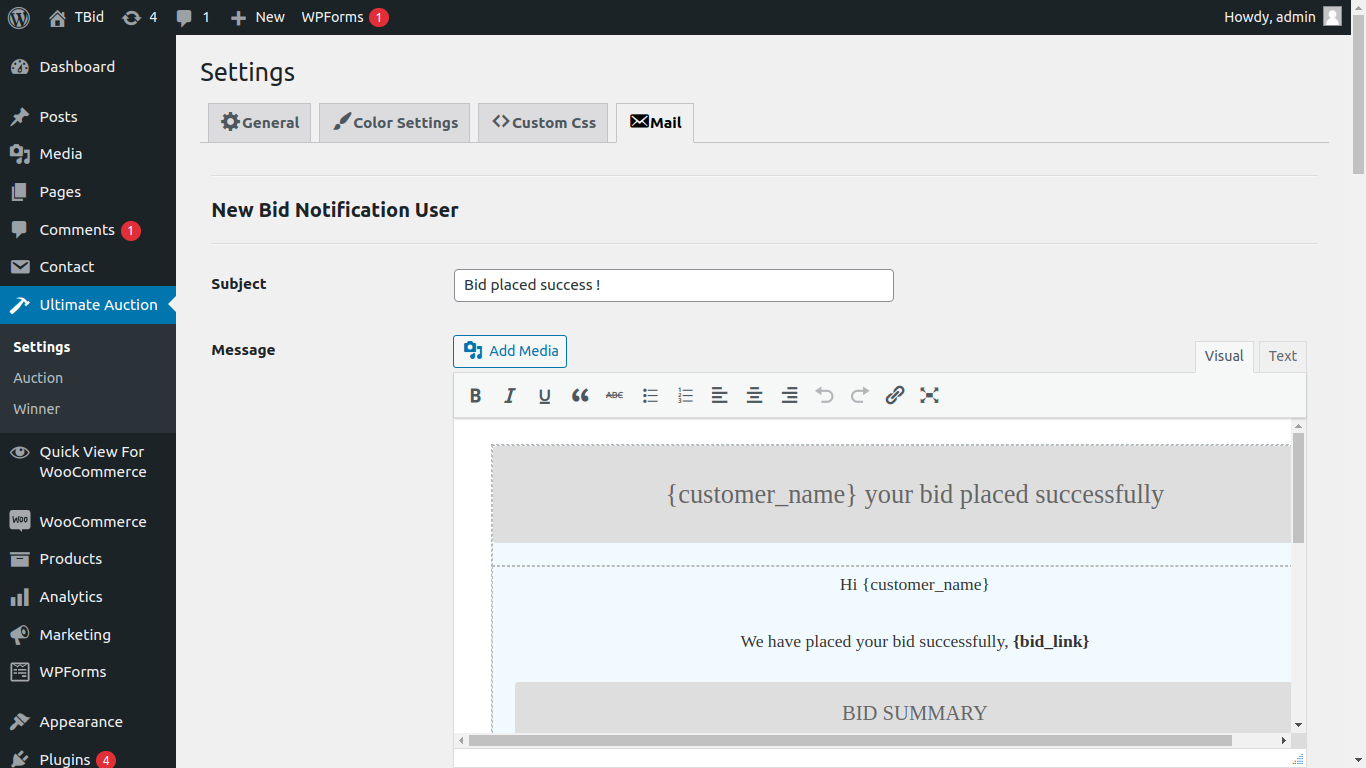Switch to the Color Settings tab
Screen dimensions: 1366x768
pos(395,123)
